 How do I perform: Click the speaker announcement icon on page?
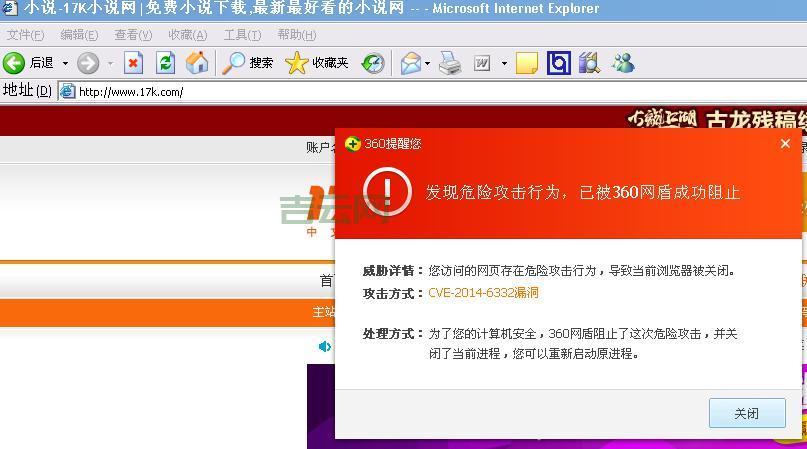pyautogui.click(x=325, y=347)
